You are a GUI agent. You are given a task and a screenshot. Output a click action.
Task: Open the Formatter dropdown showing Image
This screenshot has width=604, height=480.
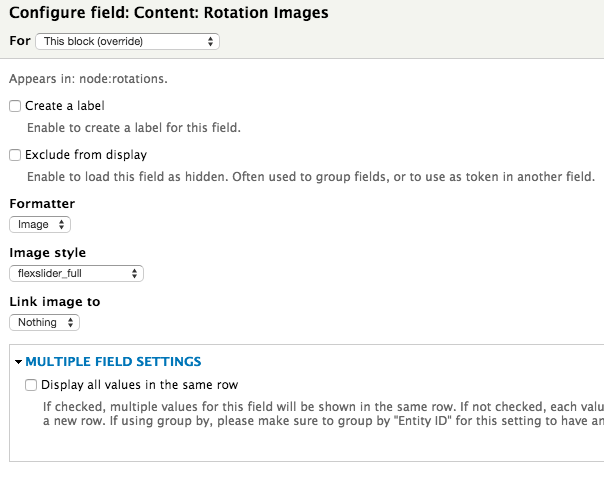[40, 225]
